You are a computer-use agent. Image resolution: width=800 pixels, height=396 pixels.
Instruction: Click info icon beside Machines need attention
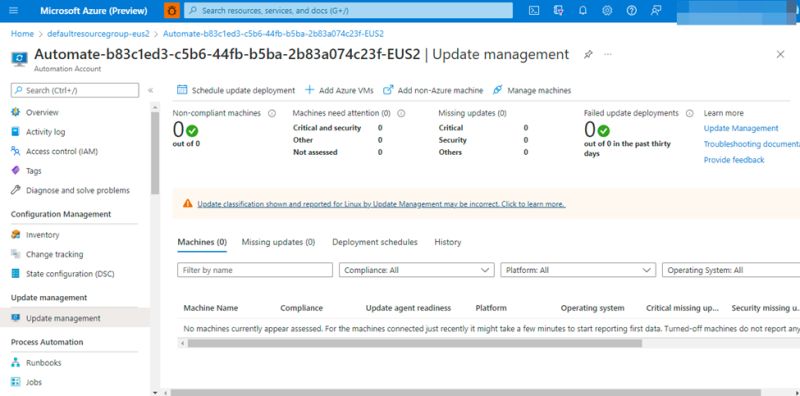click(401, 113)
